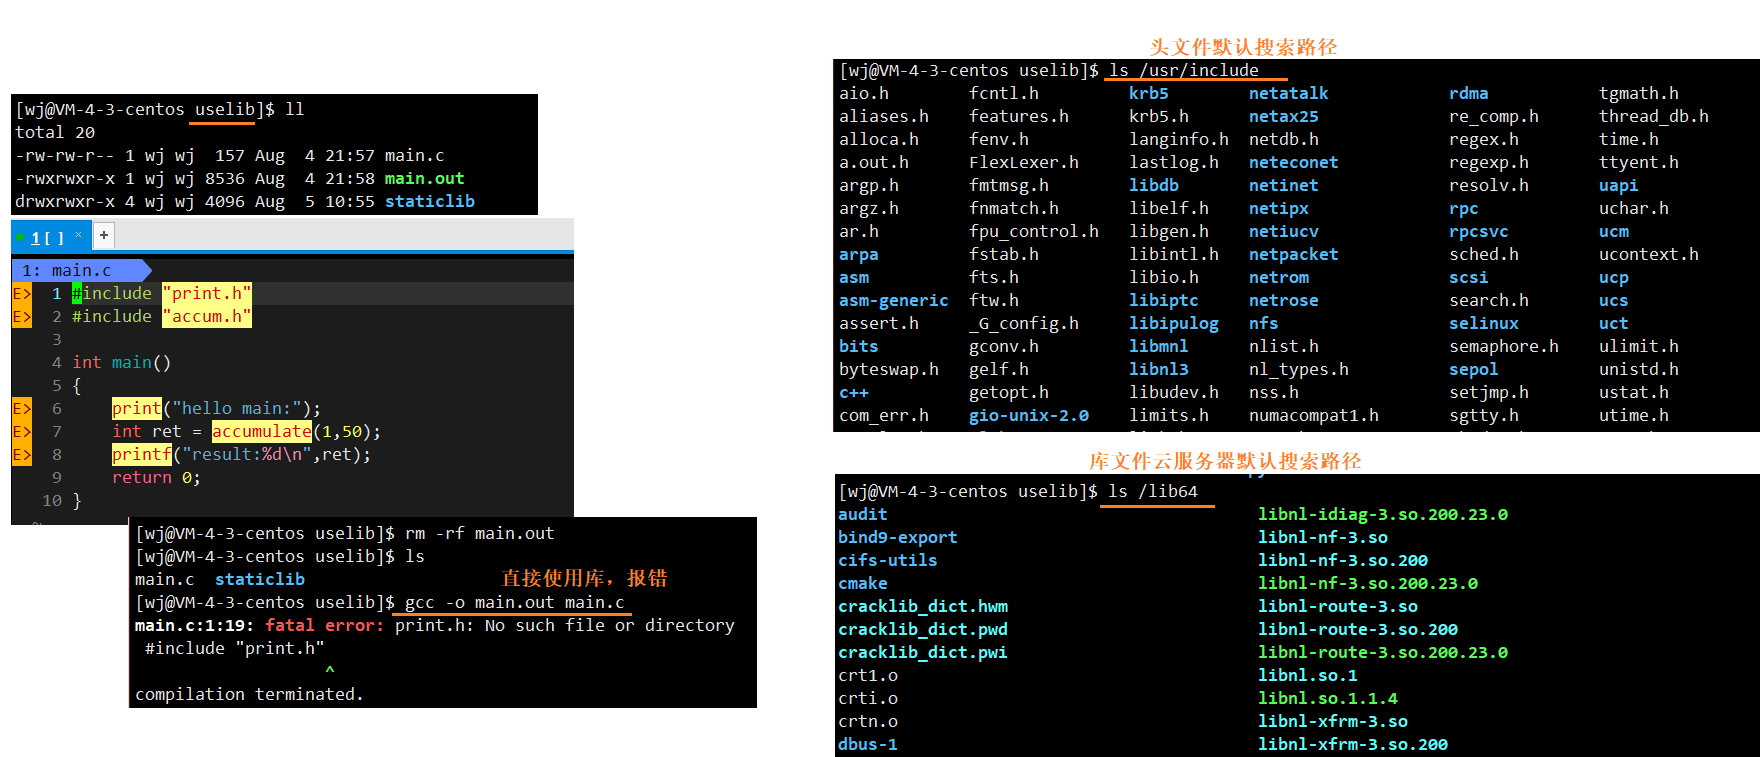Click 'langinfo.h' in the include listing

click(x=1179, y=139)
